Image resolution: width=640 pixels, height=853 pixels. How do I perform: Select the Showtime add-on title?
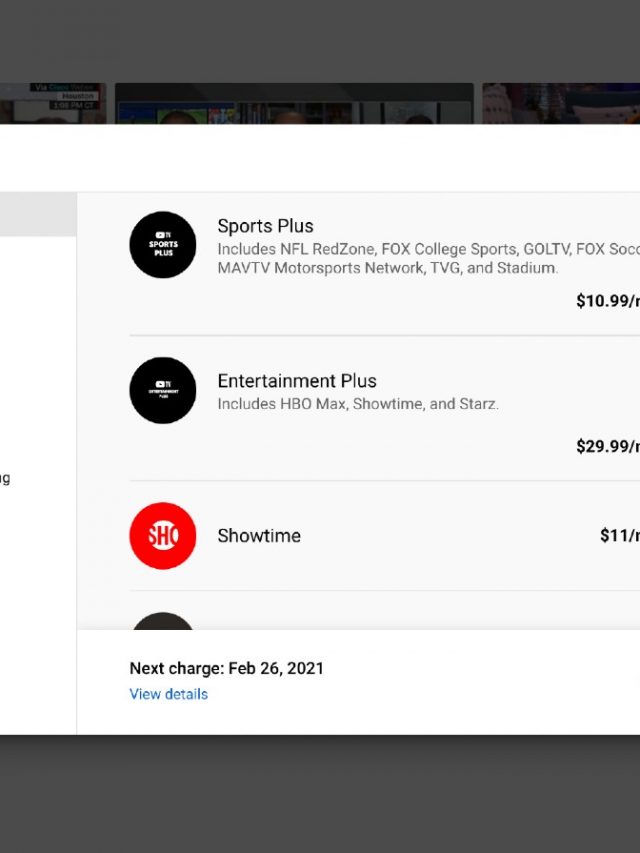pyautogui.click(x=259, y=536)
